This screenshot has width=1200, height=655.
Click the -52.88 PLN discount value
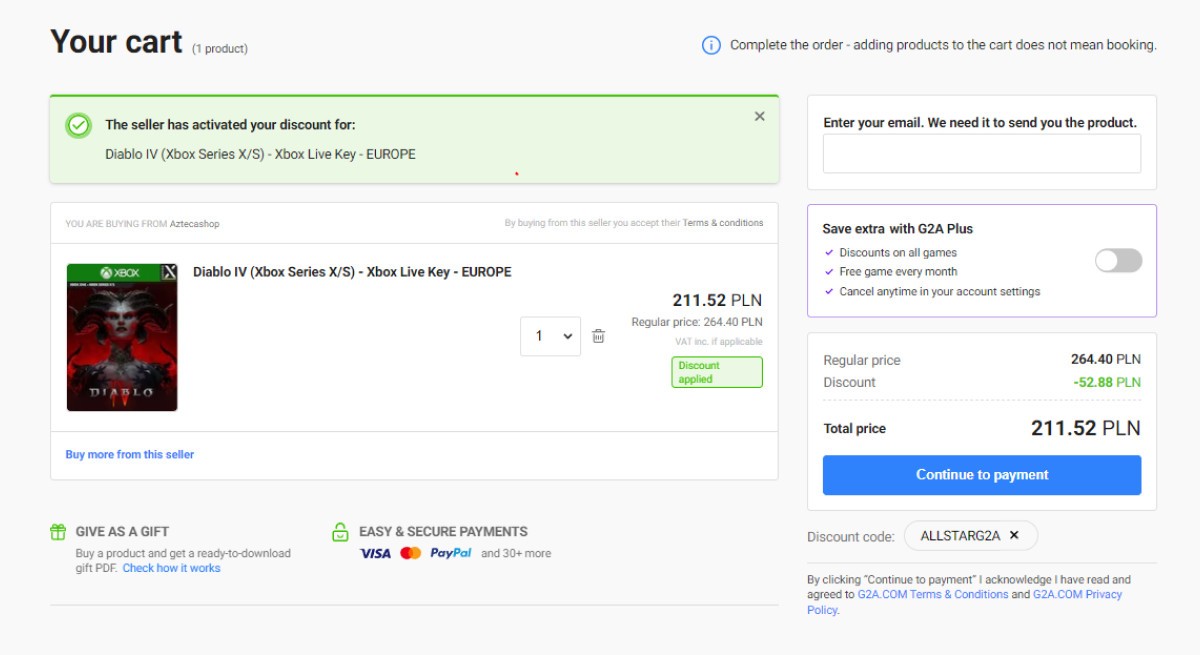pos(1107,382)
